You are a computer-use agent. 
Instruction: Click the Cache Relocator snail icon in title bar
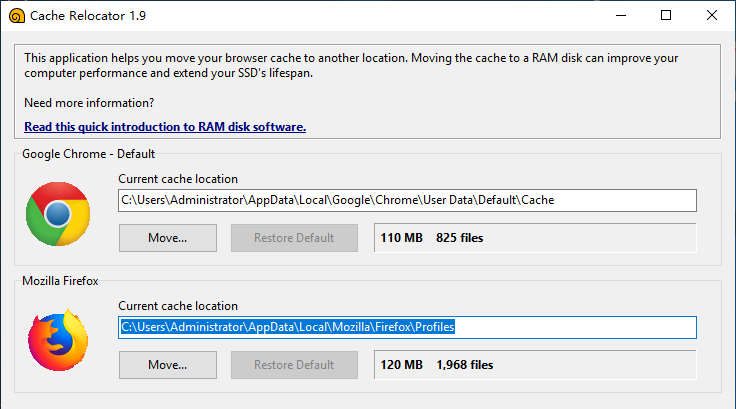[15, 16]
